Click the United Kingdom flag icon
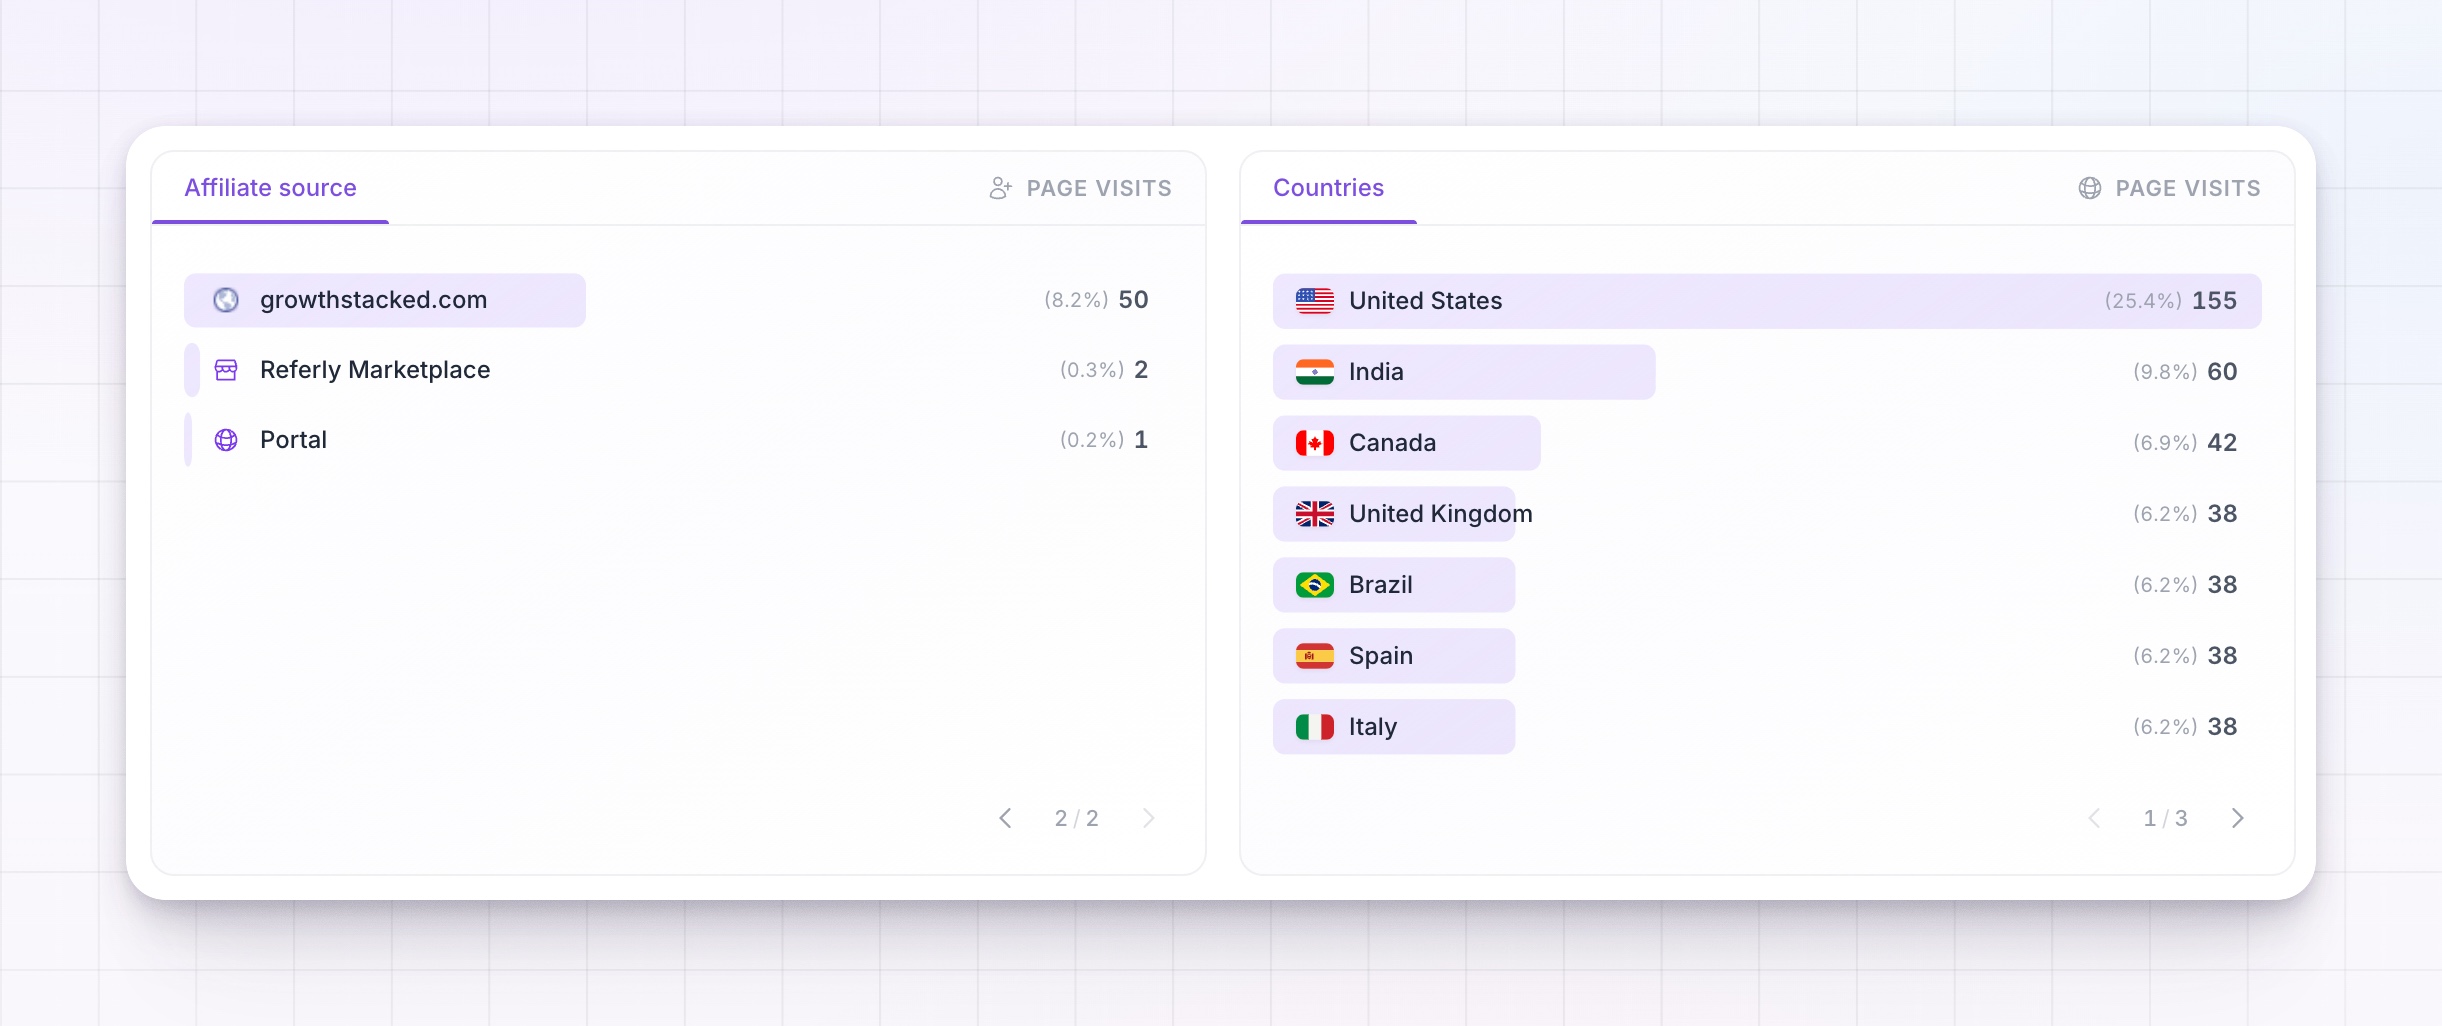The height and width of the screenshot is (1026, 2442). click(1314, 514)
